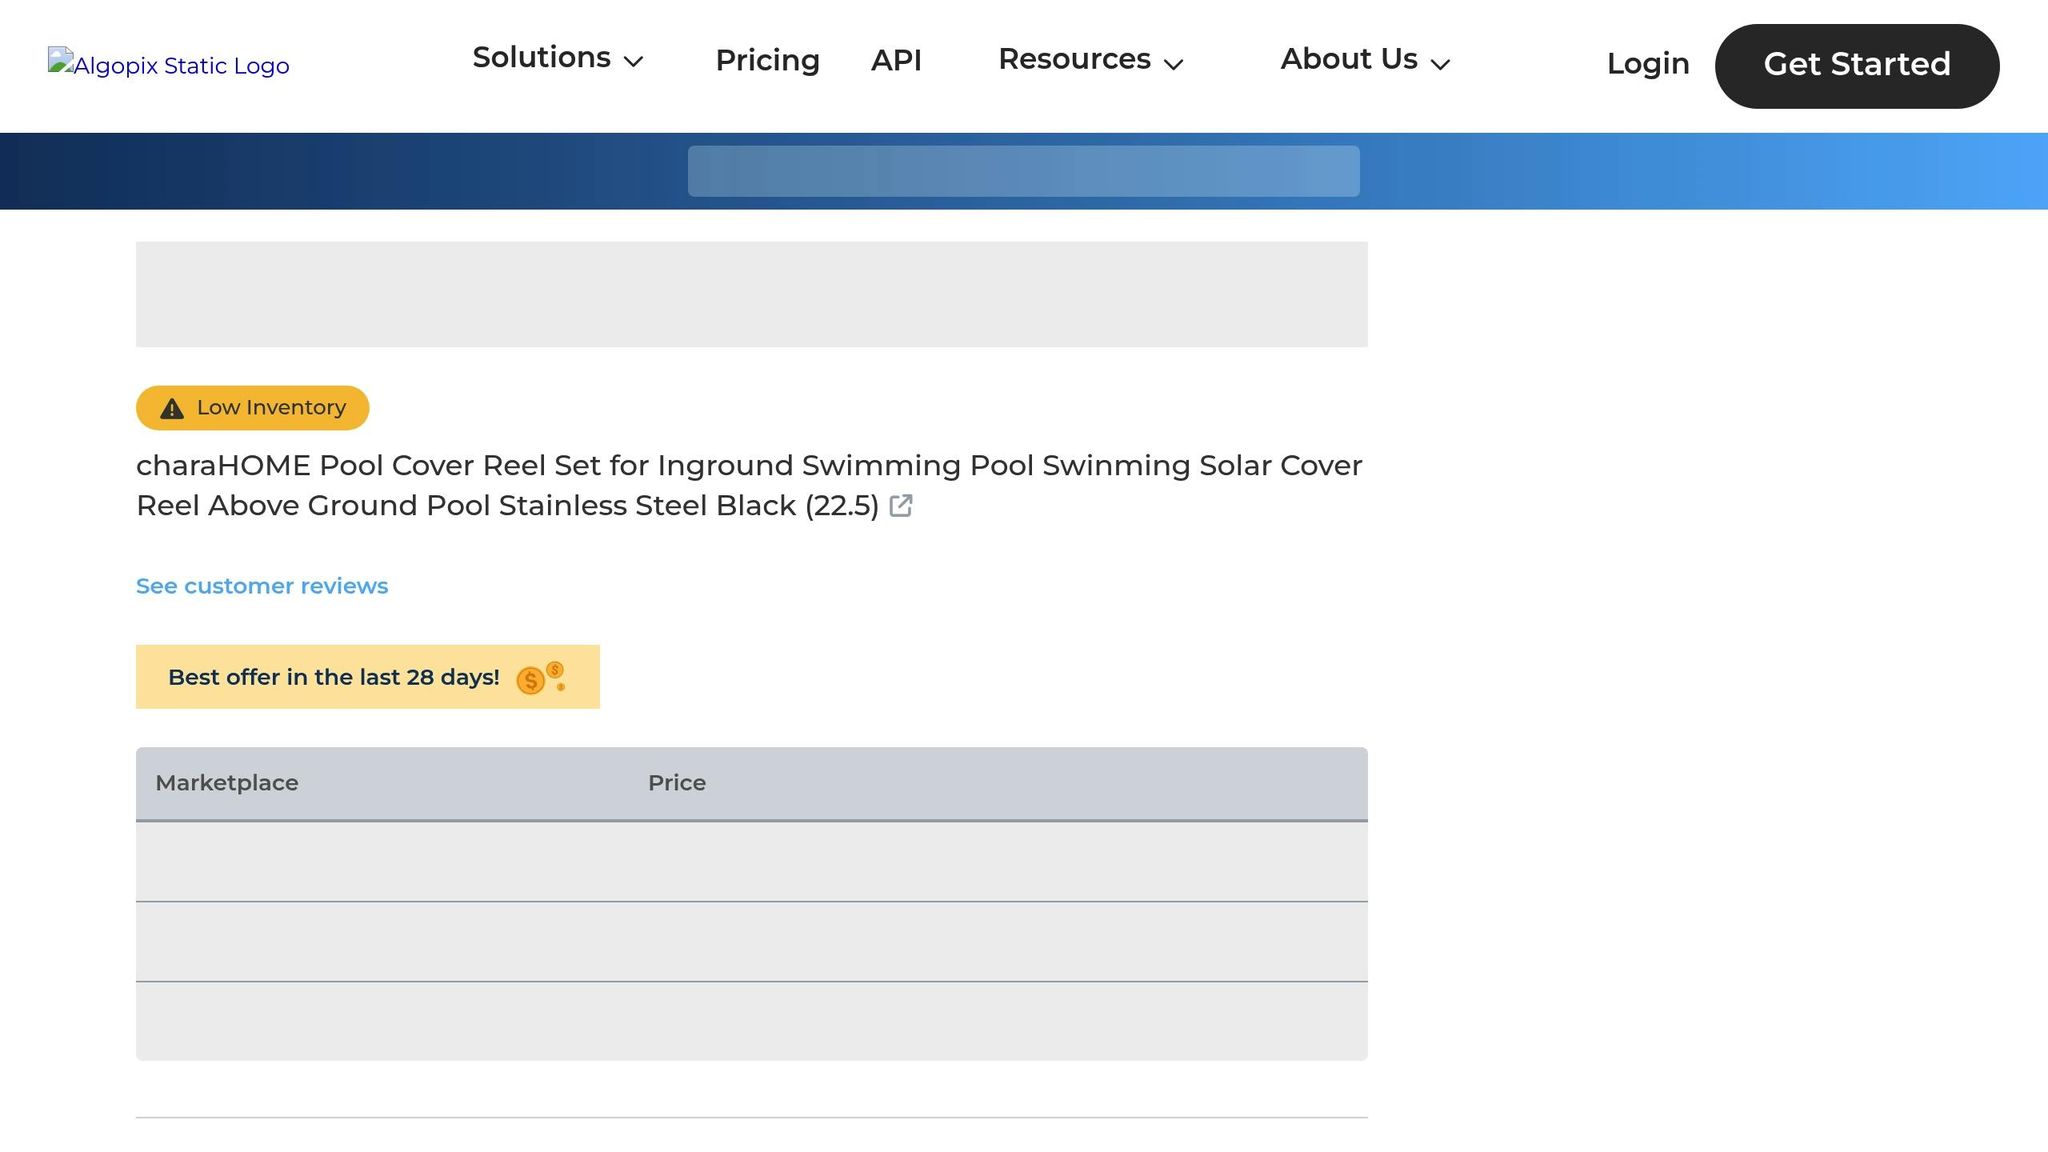Click Login in the top navigation
Screen dimensions: 2048x1152
[1647, 64]
